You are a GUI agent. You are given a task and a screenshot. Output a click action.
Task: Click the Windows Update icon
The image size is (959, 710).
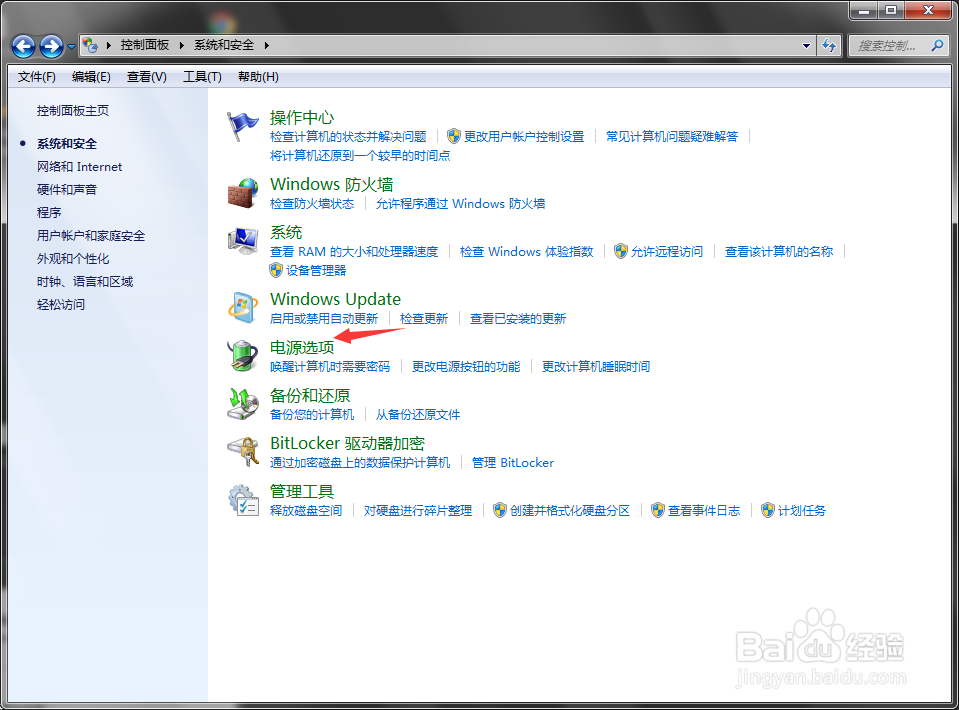[243, 308]
